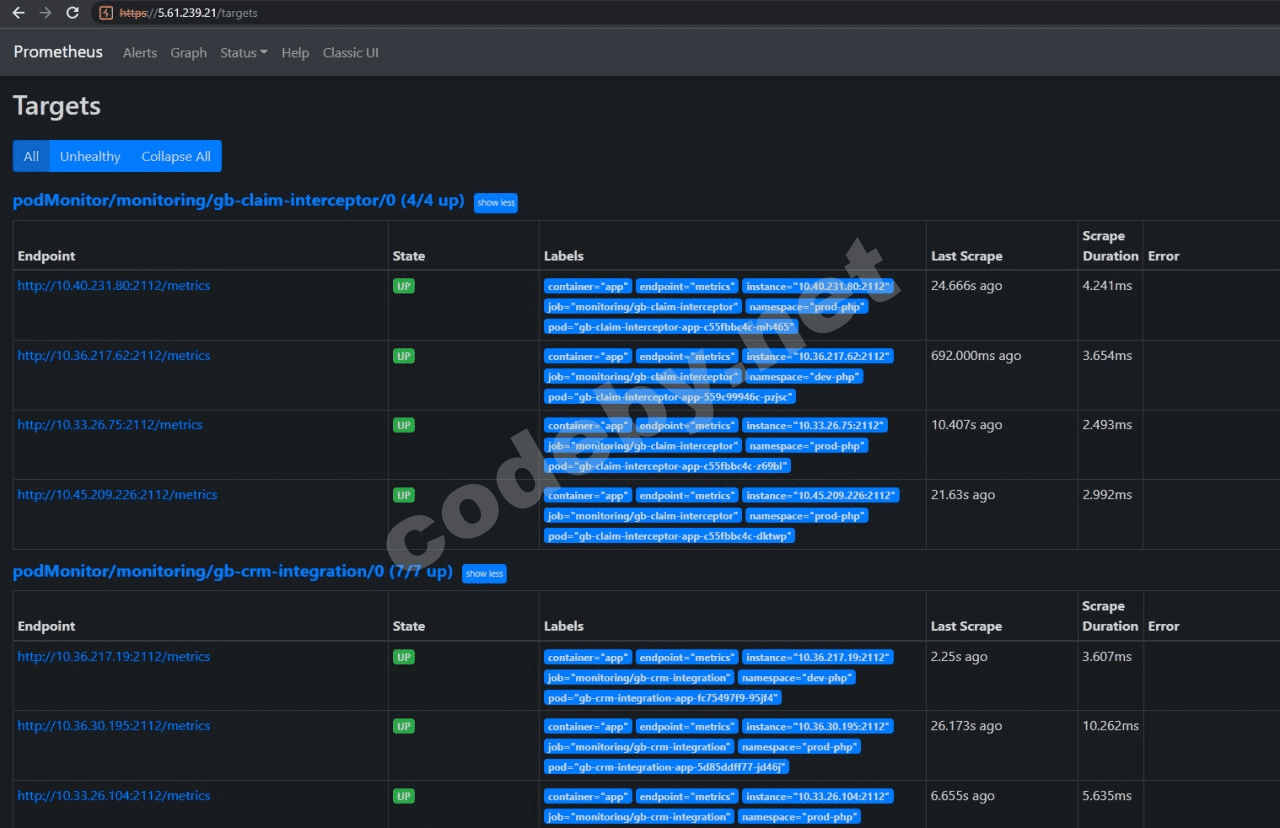
Task: Collapse gb-crm-integration with its show less button
Action: (484, 574)
